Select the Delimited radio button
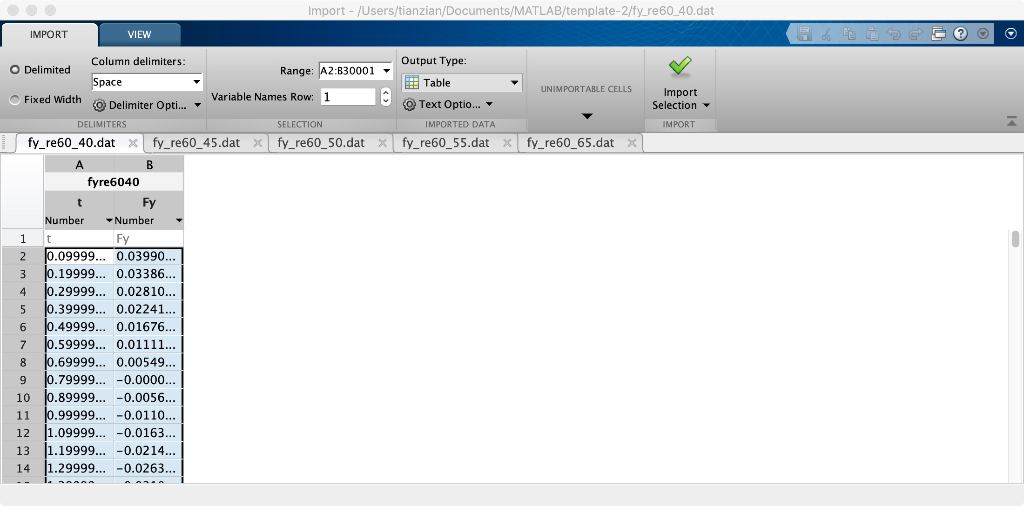The height and width of the screenshot is (506, 1024). pyautogui.click(x=14, y=70)
